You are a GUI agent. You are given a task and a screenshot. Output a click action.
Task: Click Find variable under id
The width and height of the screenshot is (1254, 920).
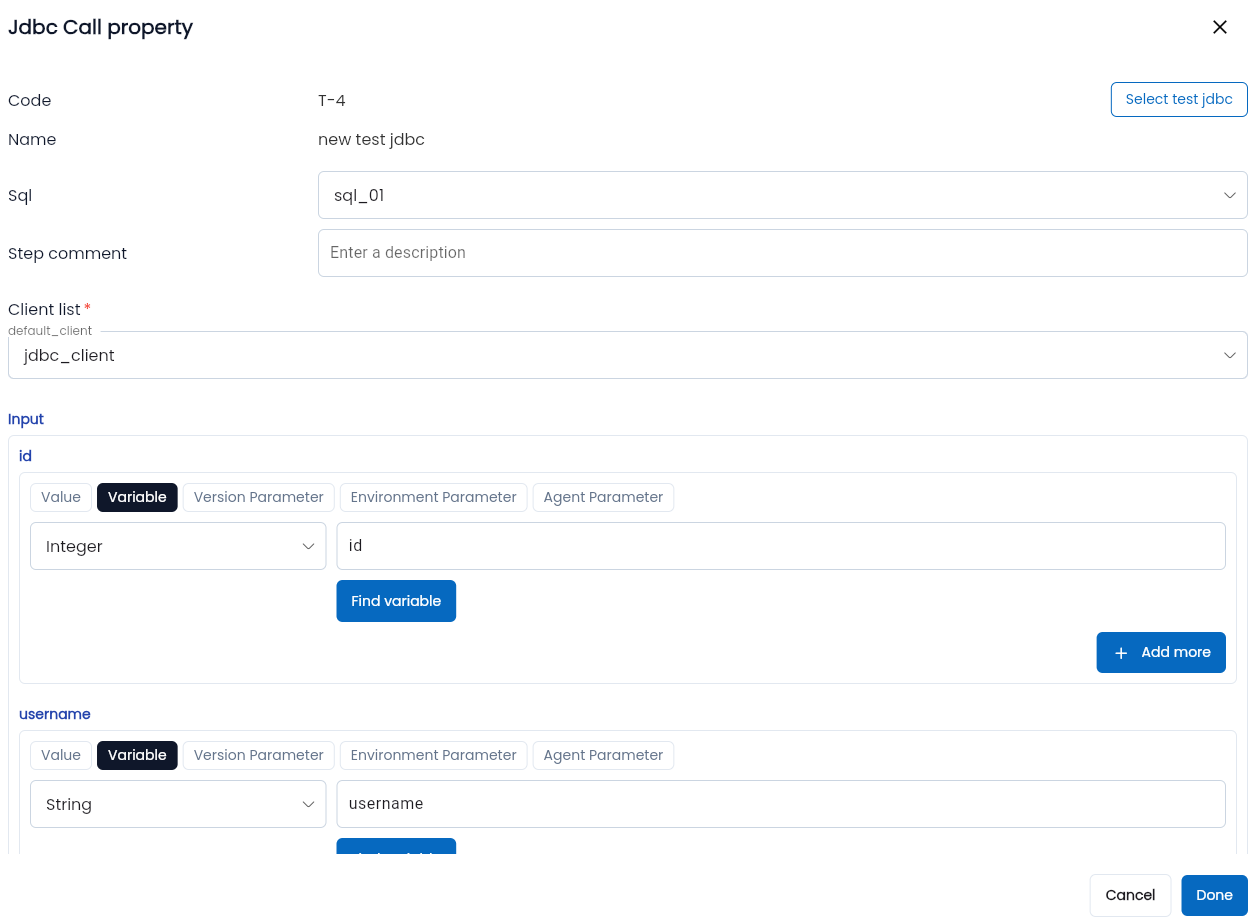(396, 601)
